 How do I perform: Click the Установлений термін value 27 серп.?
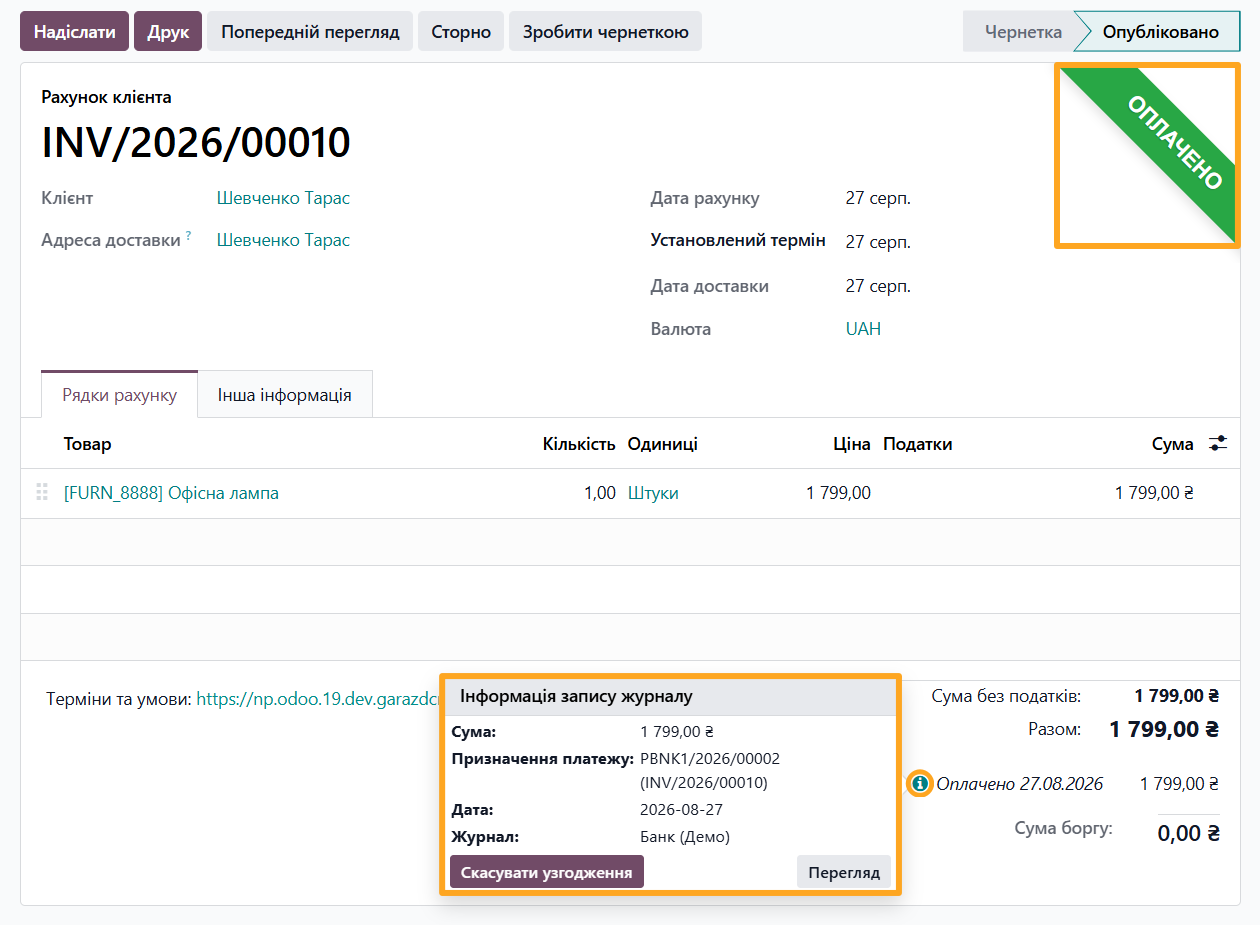coord(878,242)
